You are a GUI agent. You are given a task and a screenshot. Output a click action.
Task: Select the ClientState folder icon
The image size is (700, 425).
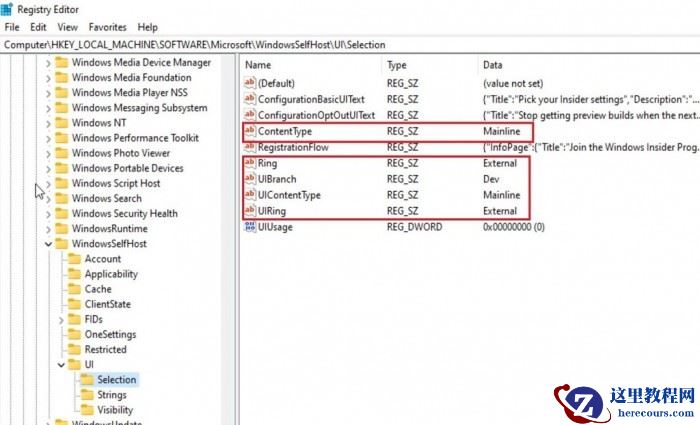75,304
